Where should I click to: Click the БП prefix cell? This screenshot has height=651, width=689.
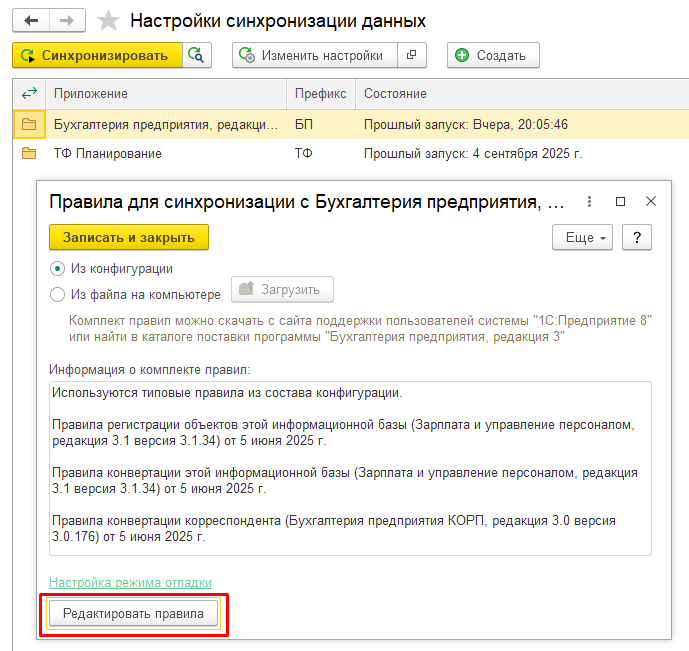pos(321,125)
